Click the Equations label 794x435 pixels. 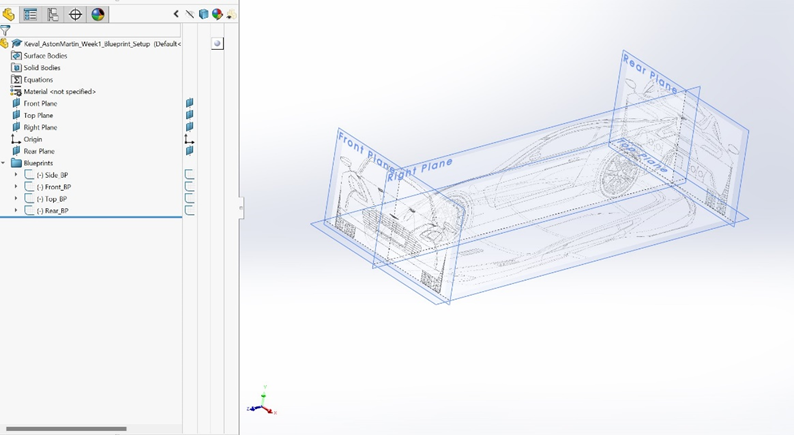[x=38, y=80]
